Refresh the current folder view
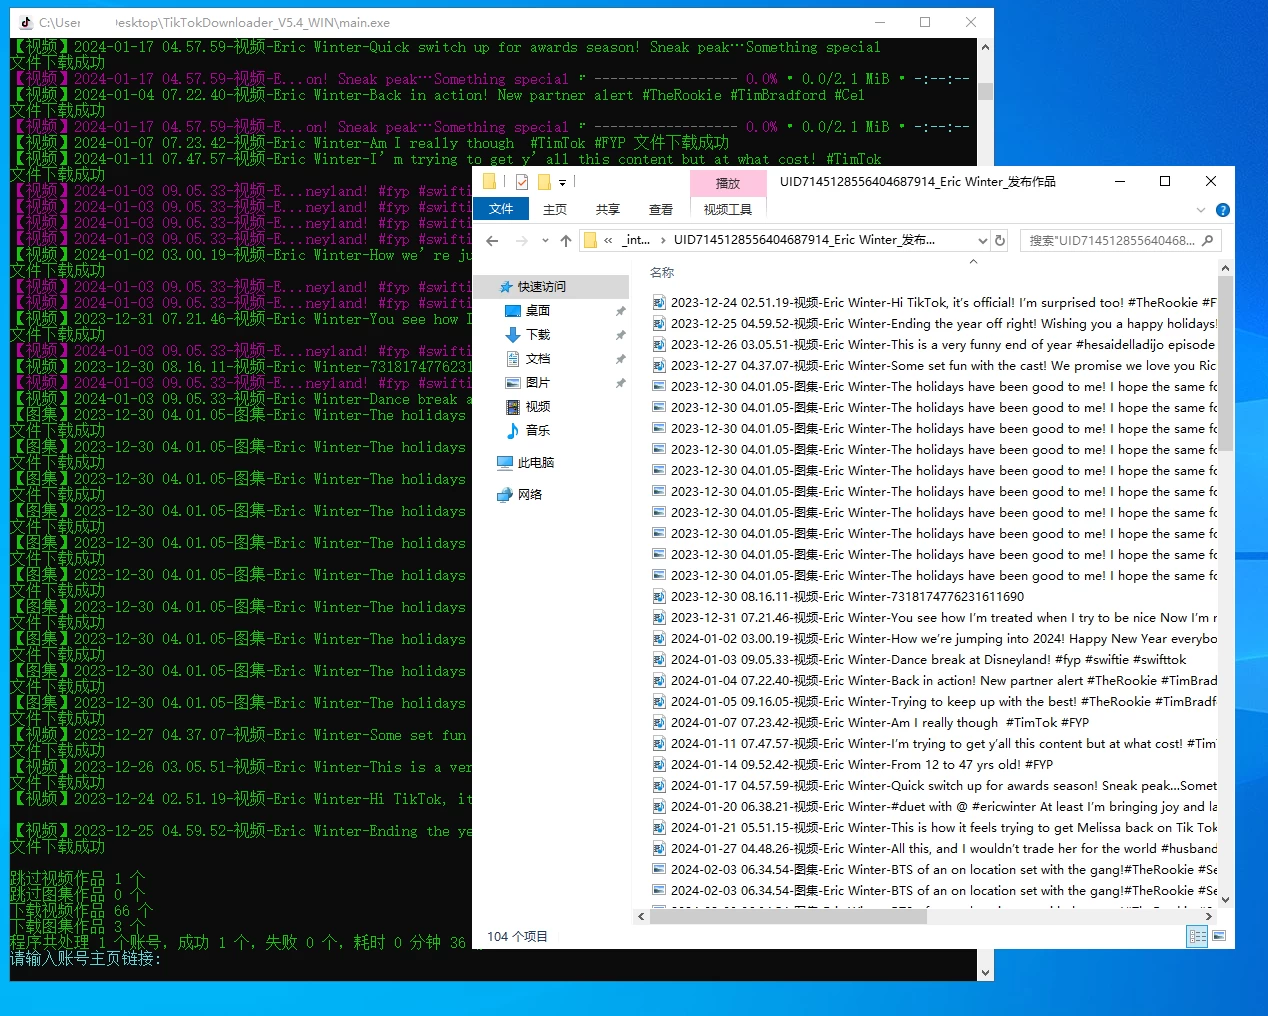This screenshot has height=1016, width=1268. (x=999, y=240)
